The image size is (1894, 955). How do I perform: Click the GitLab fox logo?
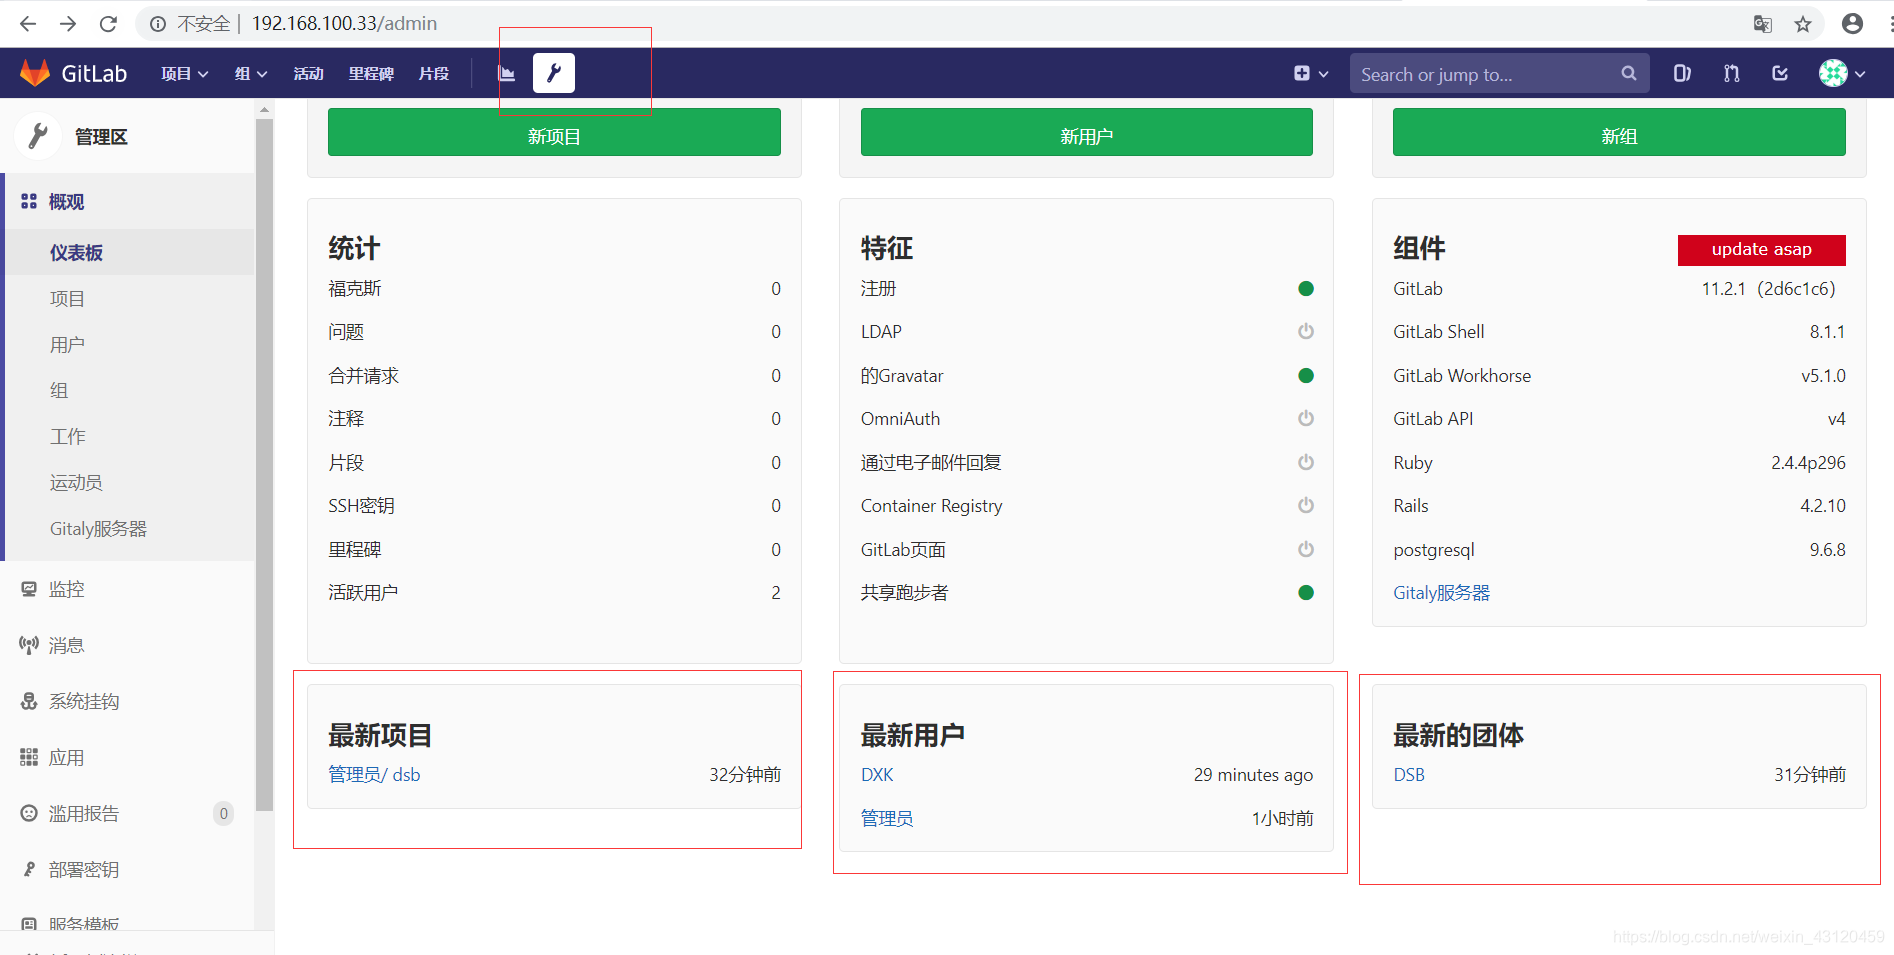(x=35, y=73)
